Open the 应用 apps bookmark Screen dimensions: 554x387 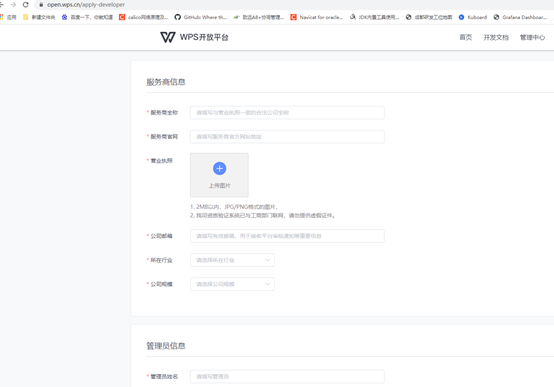pyautogui.click(x=8, y=17)
